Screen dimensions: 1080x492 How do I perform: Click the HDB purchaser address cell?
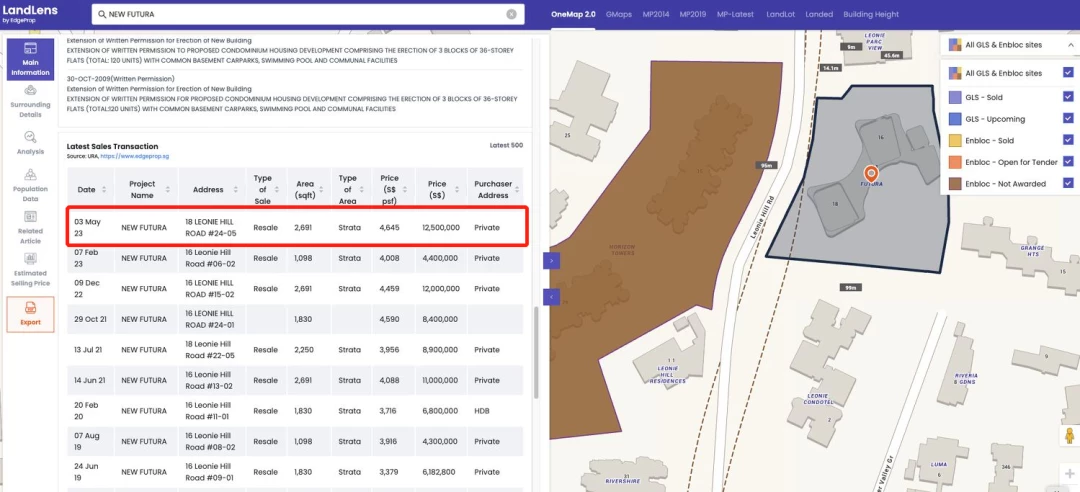[x=481, y=411]
